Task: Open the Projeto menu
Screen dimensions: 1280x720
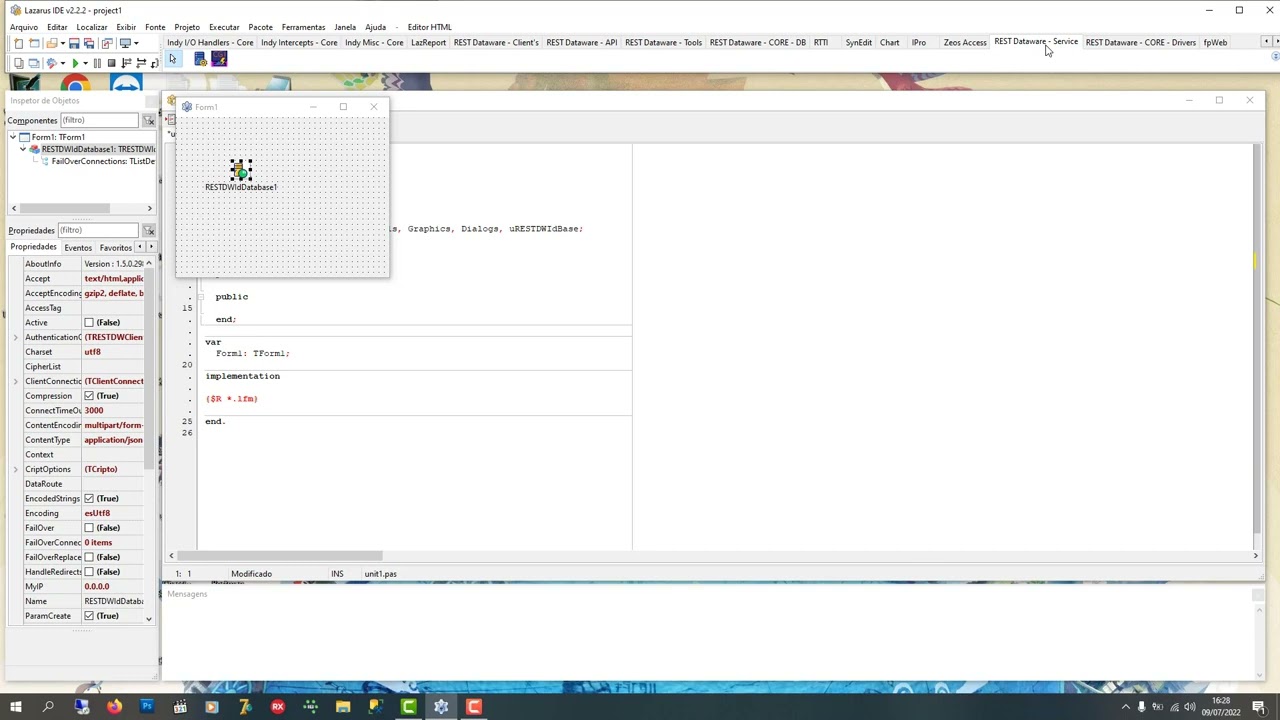Action: [x=187, y=27]
